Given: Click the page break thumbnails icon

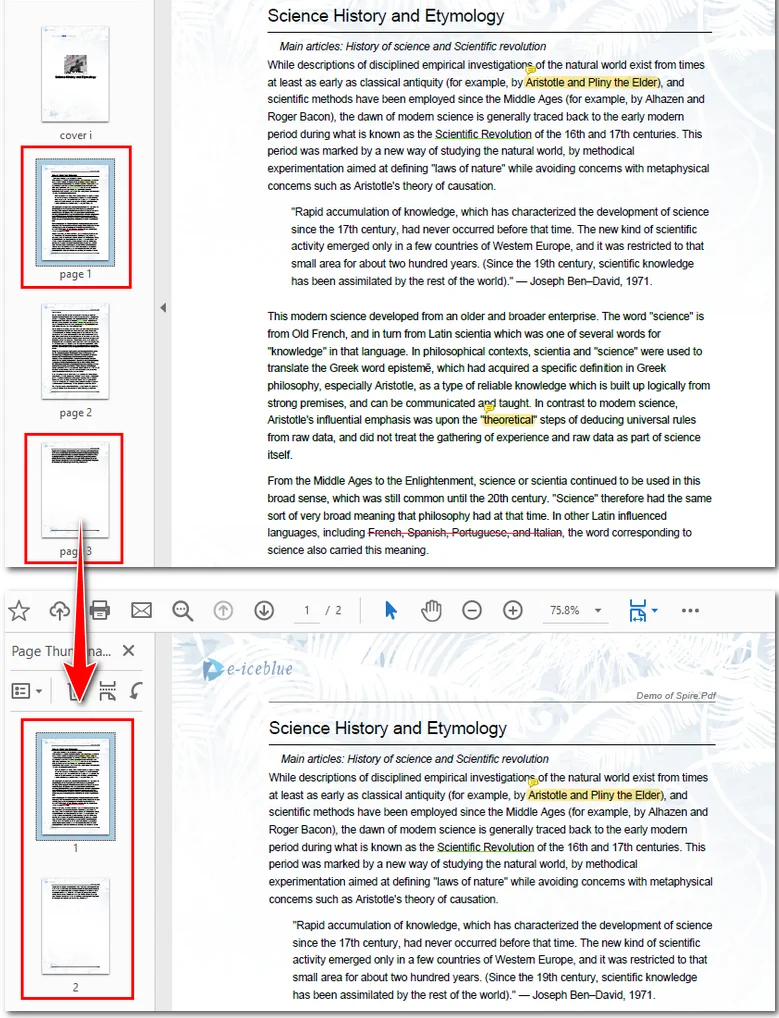Looking at the screenshot, I should (x=108, y=691).
